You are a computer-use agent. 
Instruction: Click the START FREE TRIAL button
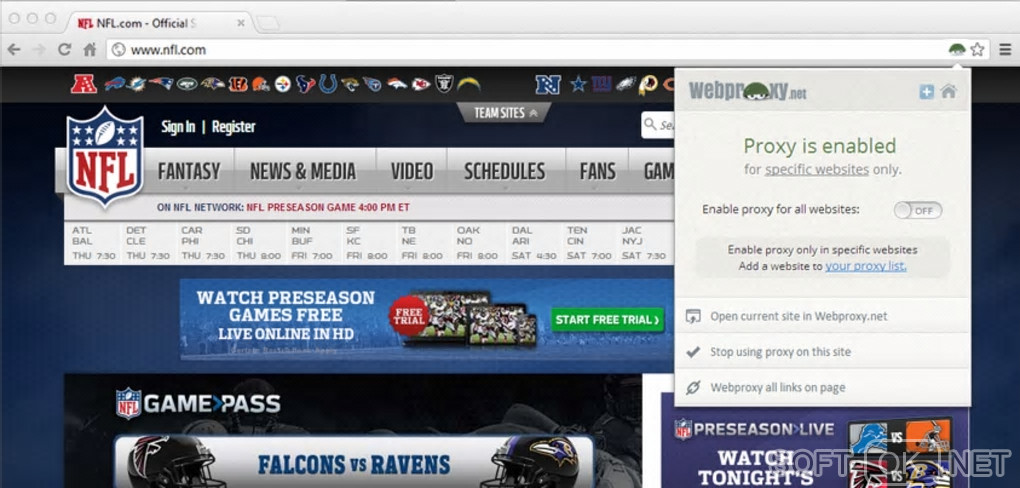pyautogui.click(x=608, y=319)
